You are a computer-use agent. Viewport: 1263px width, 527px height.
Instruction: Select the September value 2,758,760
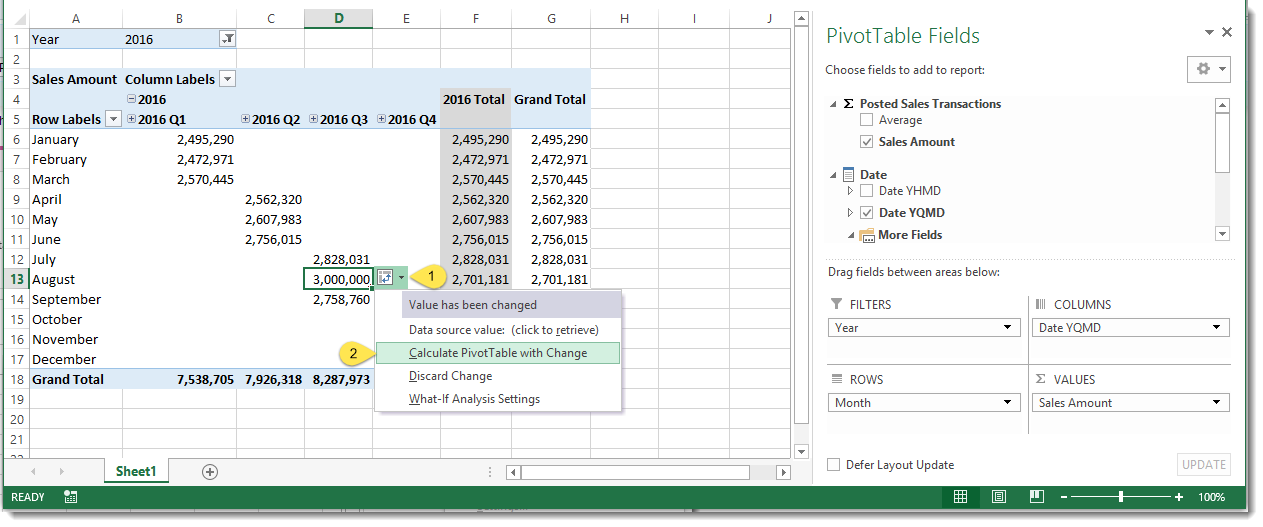pyautogui.click(x=338, y=299)
